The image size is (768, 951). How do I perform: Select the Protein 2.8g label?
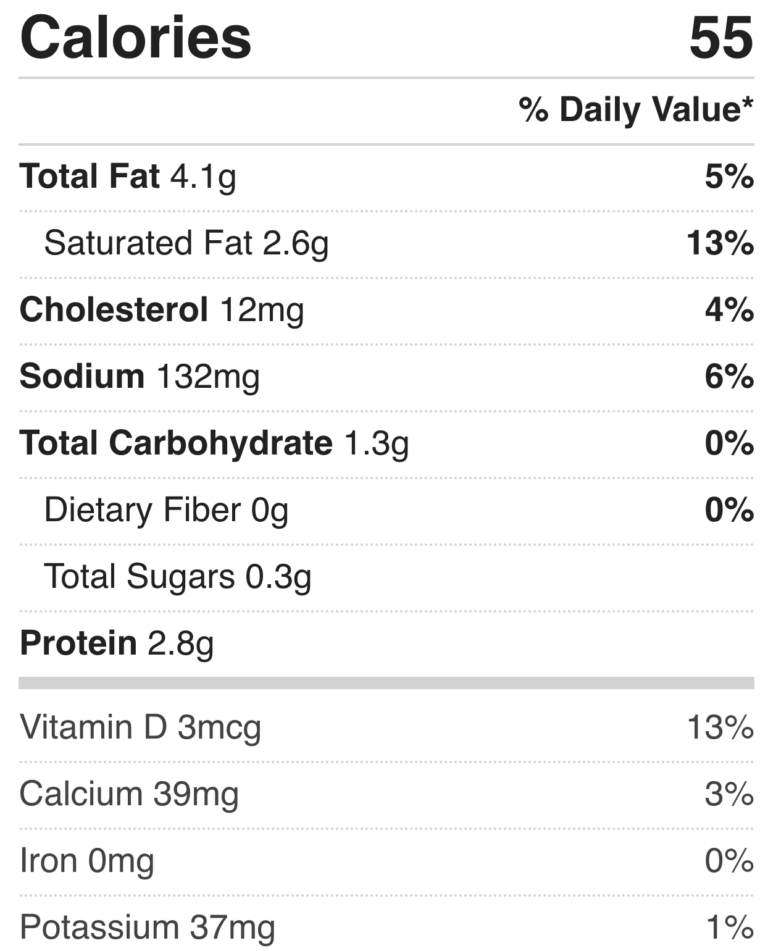[117, 643]
